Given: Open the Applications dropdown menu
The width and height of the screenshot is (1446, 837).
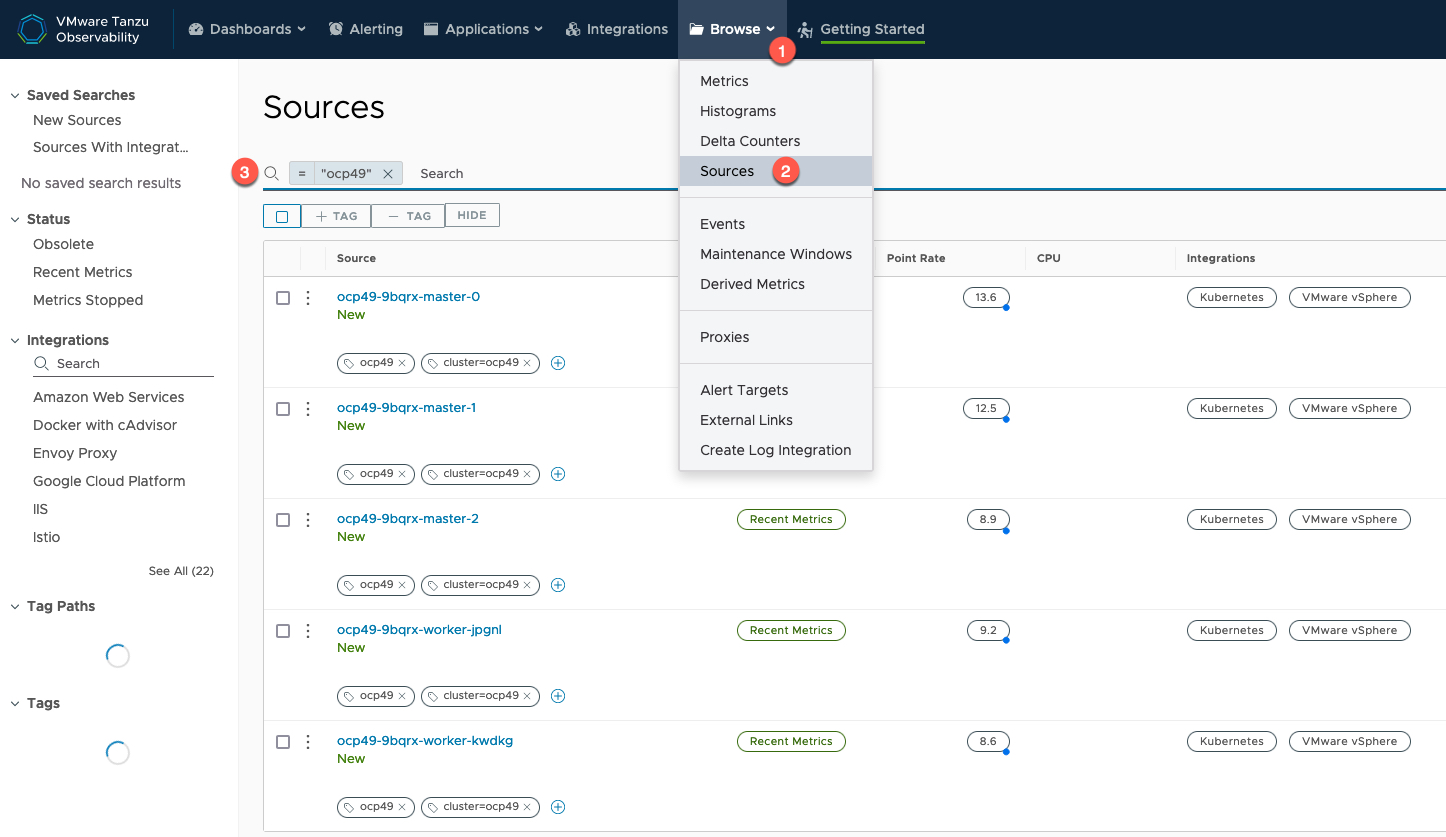Looking at the screenshot, I should point(483,29).
